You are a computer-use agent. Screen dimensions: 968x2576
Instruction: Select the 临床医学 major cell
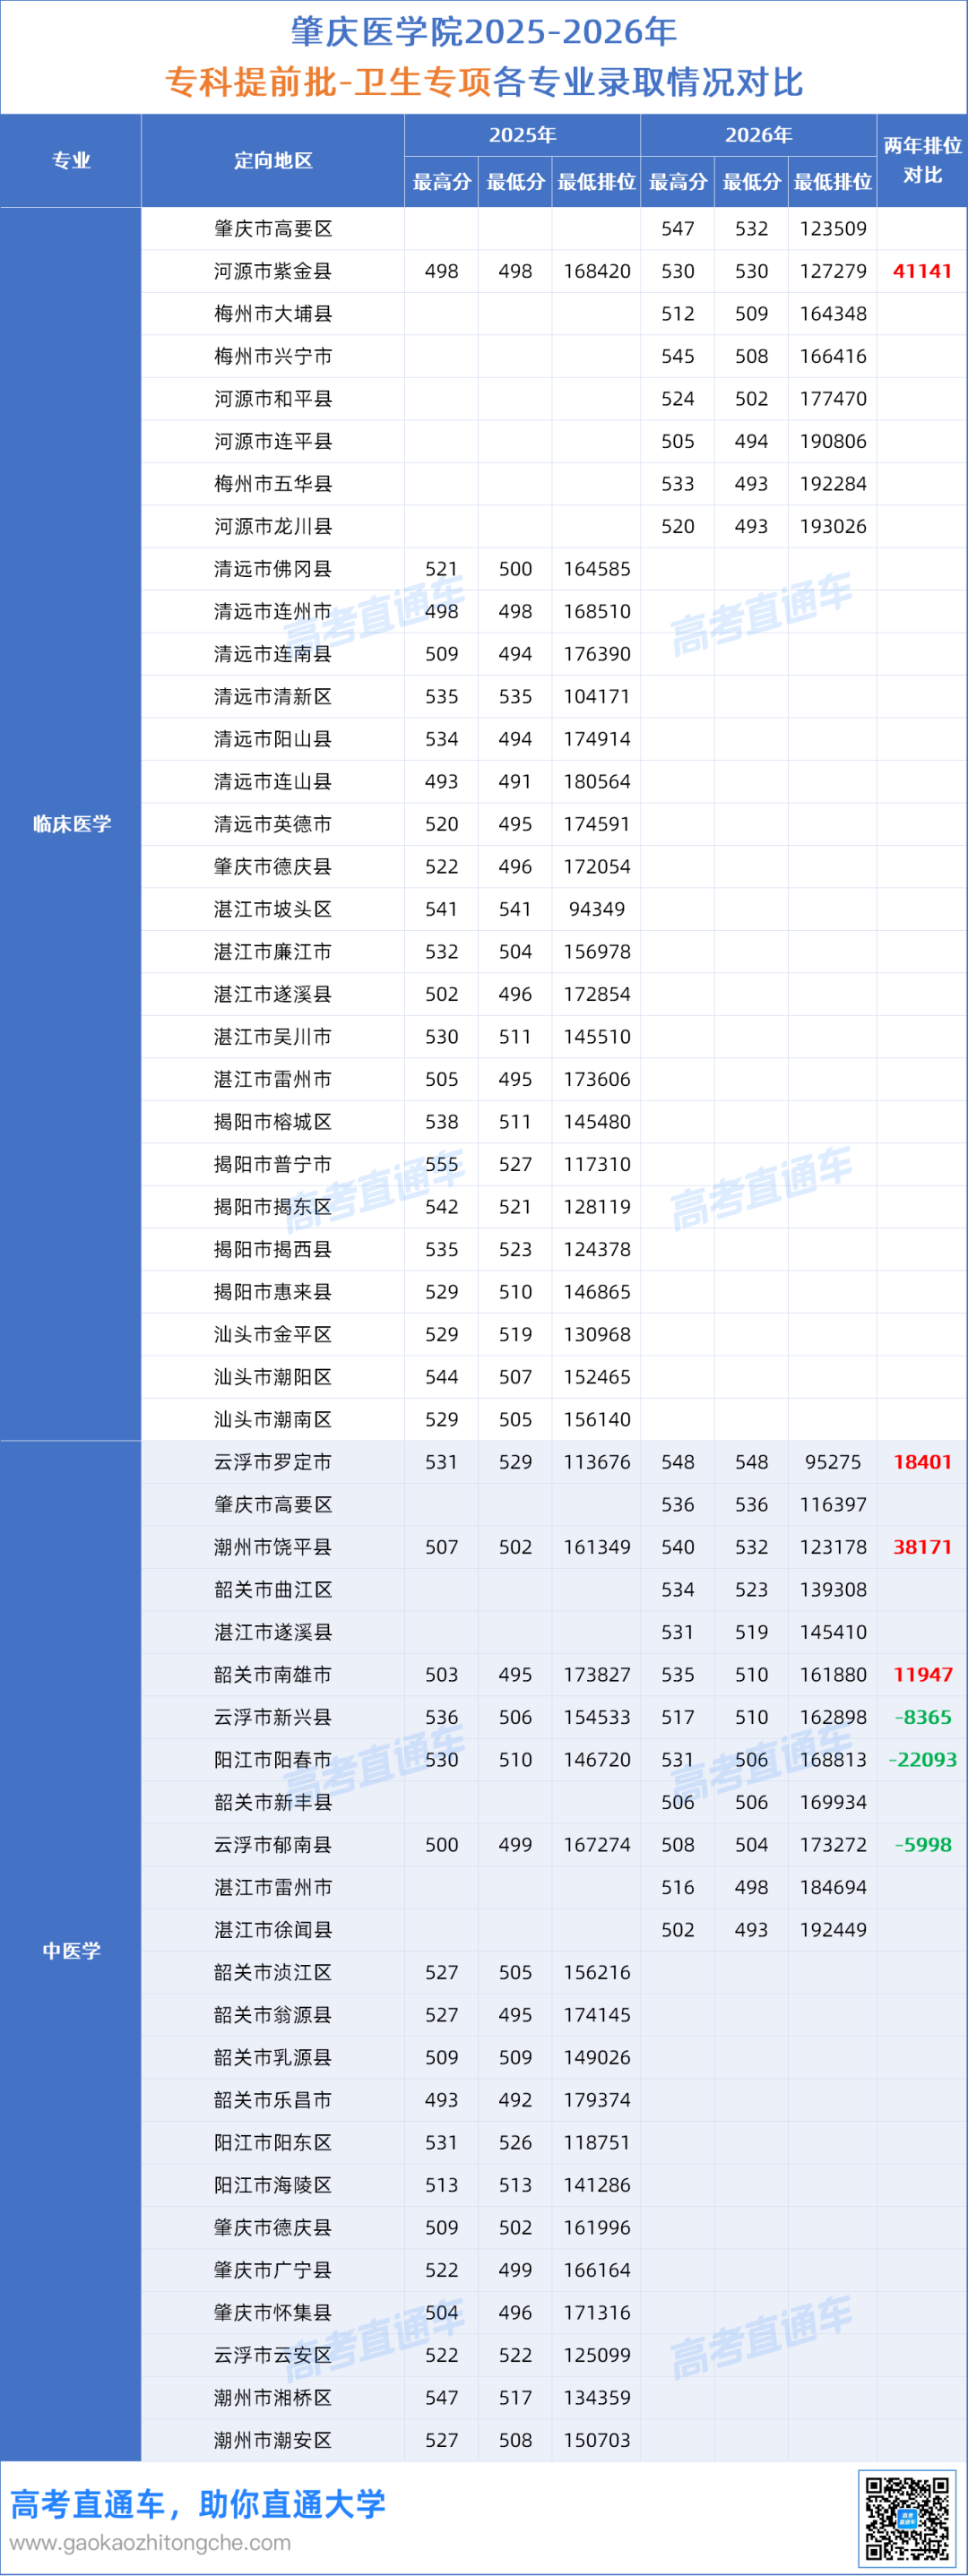(71, 824)
